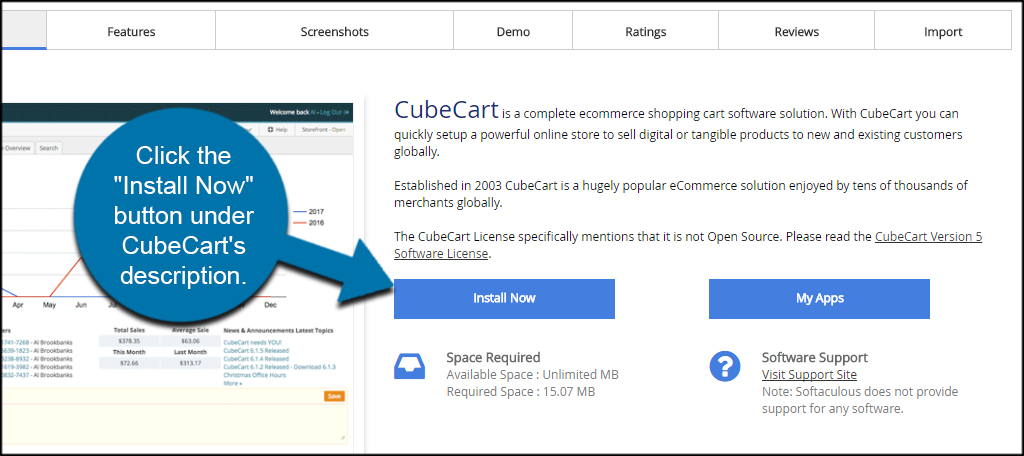The width and height of the screenshot is (1024, 456).
Task: Click the Space Required inbox icon
Action: pos(409,366)
